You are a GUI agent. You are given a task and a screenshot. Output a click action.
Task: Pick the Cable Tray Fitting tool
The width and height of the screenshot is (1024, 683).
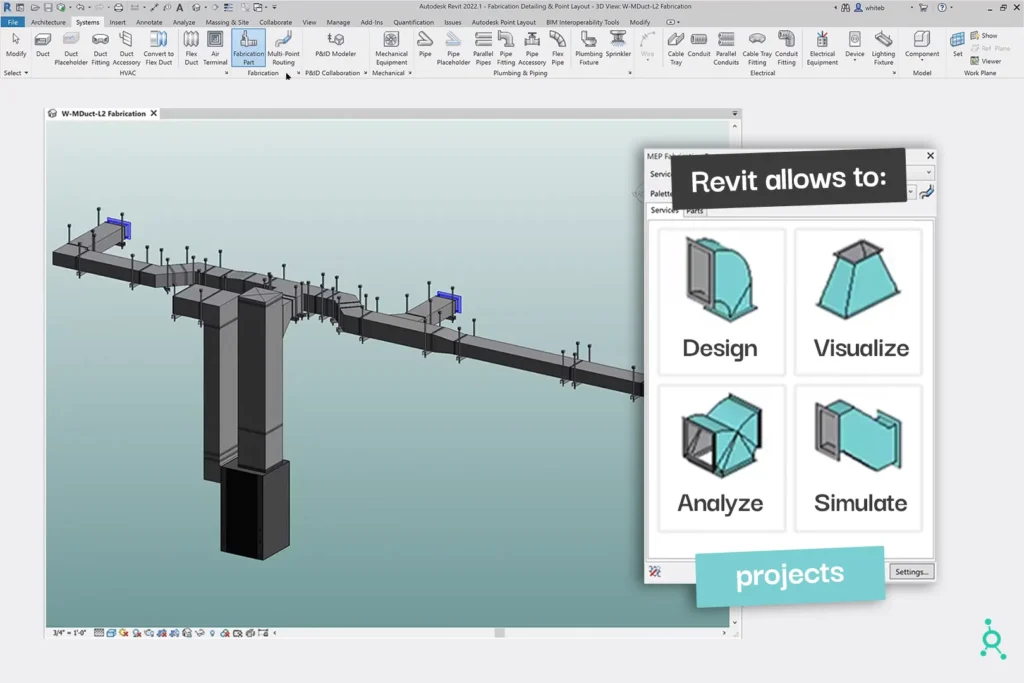pos(757,48)
